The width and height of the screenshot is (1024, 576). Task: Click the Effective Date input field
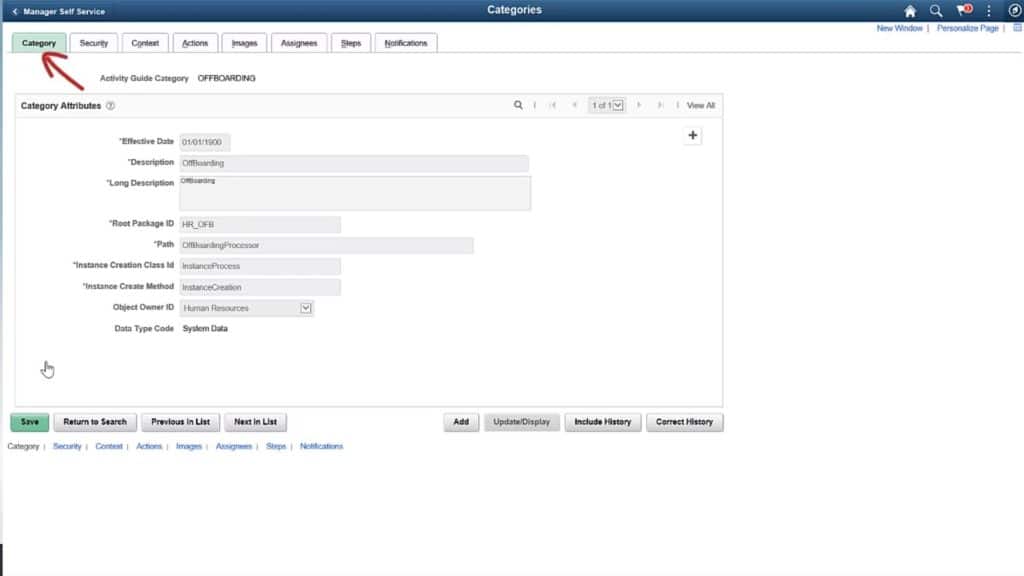tap(203, 141)
